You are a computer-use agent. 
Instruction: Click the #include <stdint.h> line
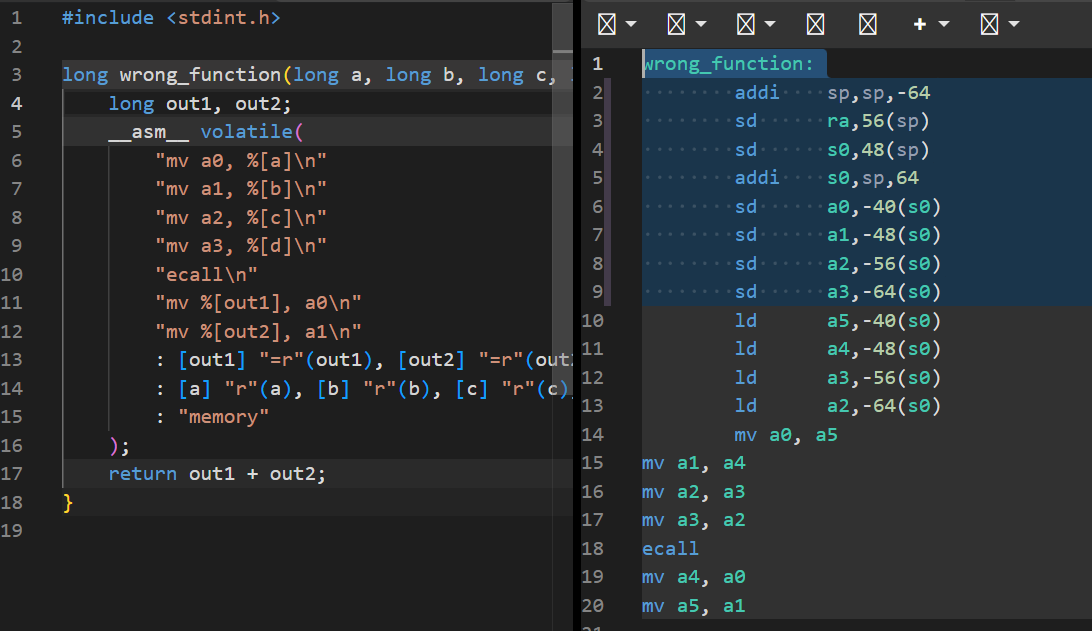pos(171,18)
